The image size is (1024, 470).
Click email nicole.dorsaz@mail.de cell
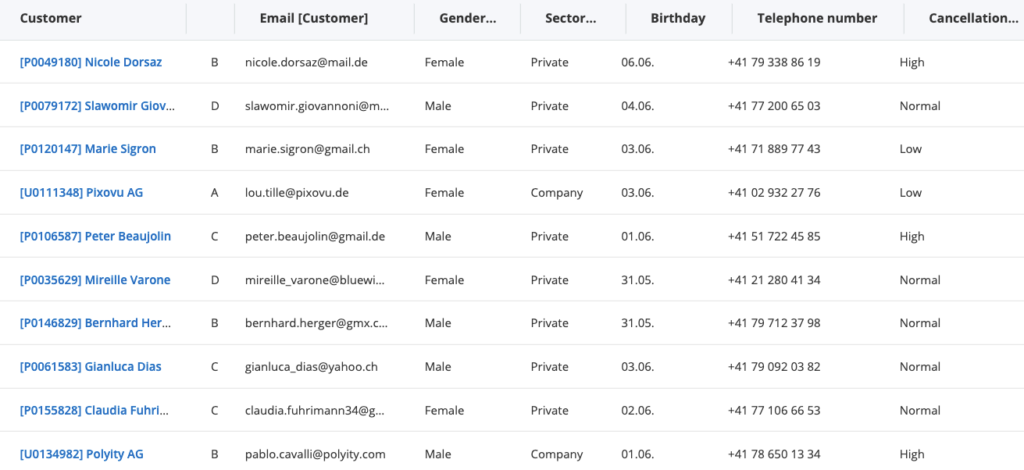coord(306,62)
